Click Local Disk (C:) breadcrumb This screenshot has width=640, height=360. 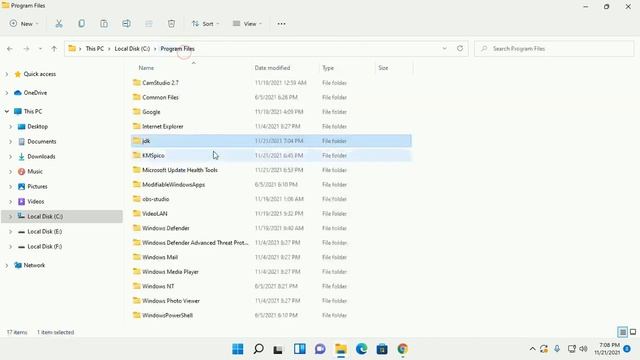132,49
